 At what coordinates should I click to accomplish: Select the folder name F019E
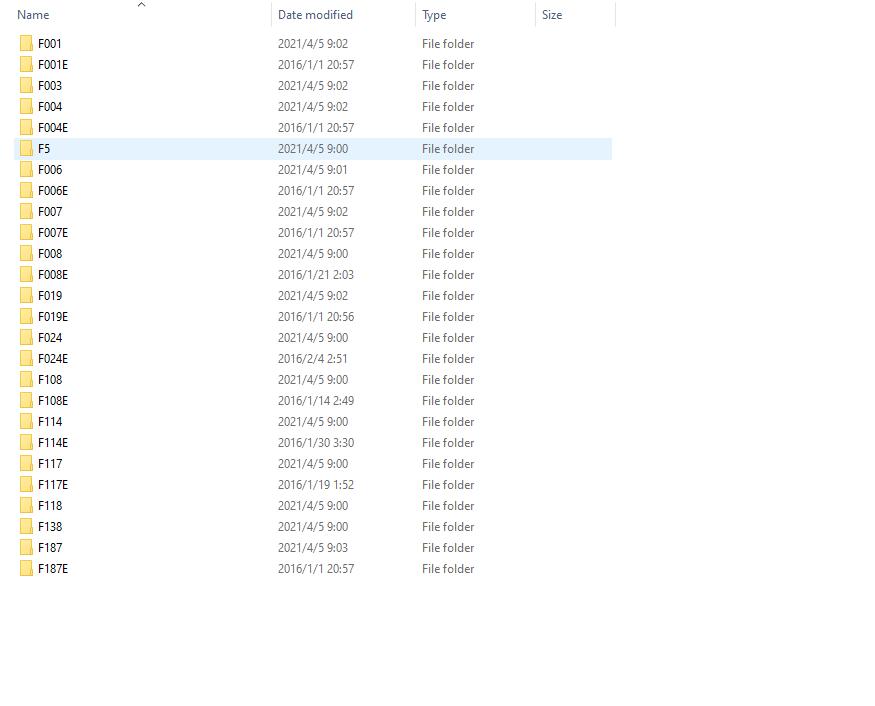53,316
